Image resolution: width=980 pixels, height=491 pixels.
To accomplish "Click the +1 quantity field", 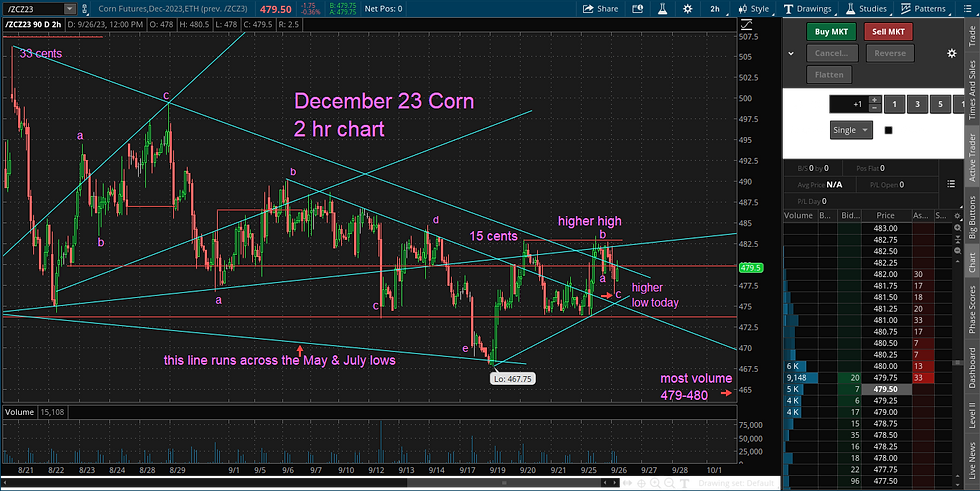I will (x=849, y=104).
